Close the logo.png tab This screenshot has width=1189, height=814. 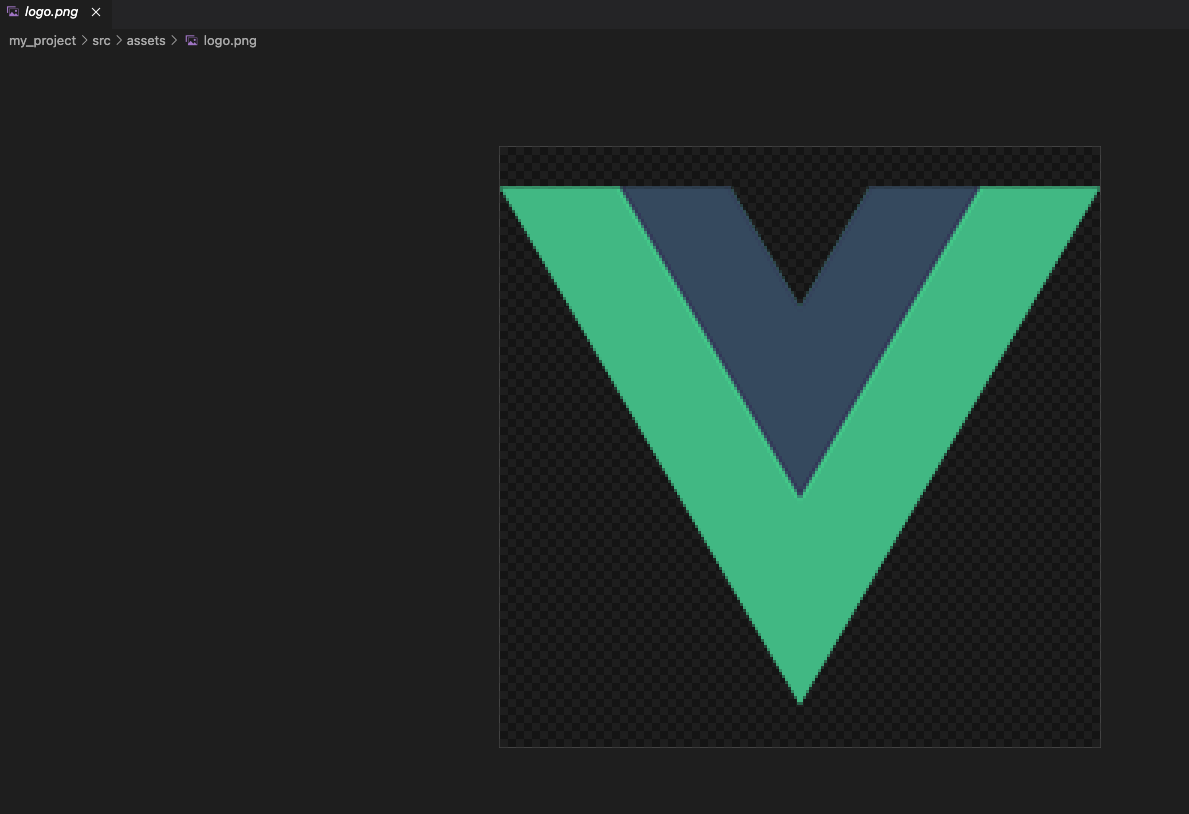(x=96, y=12)
